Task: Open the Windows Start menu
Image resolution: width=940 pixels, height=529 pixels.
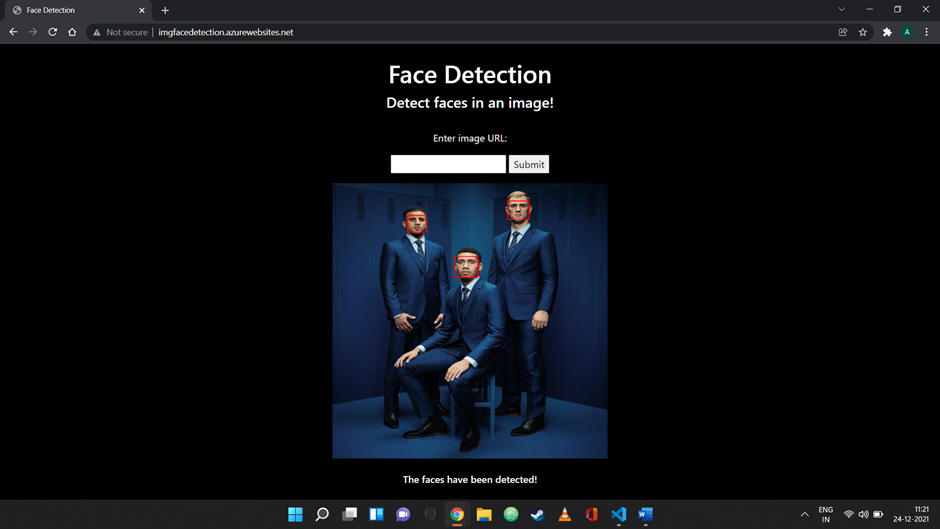Action: (295, 515)
